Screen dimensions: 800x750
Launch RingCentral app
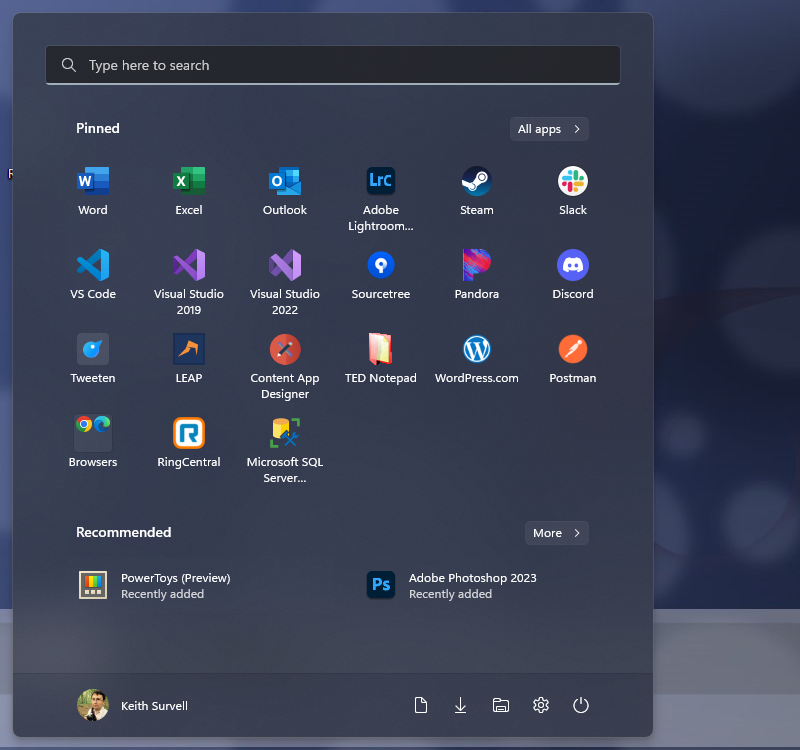click(x=189, y=443)
